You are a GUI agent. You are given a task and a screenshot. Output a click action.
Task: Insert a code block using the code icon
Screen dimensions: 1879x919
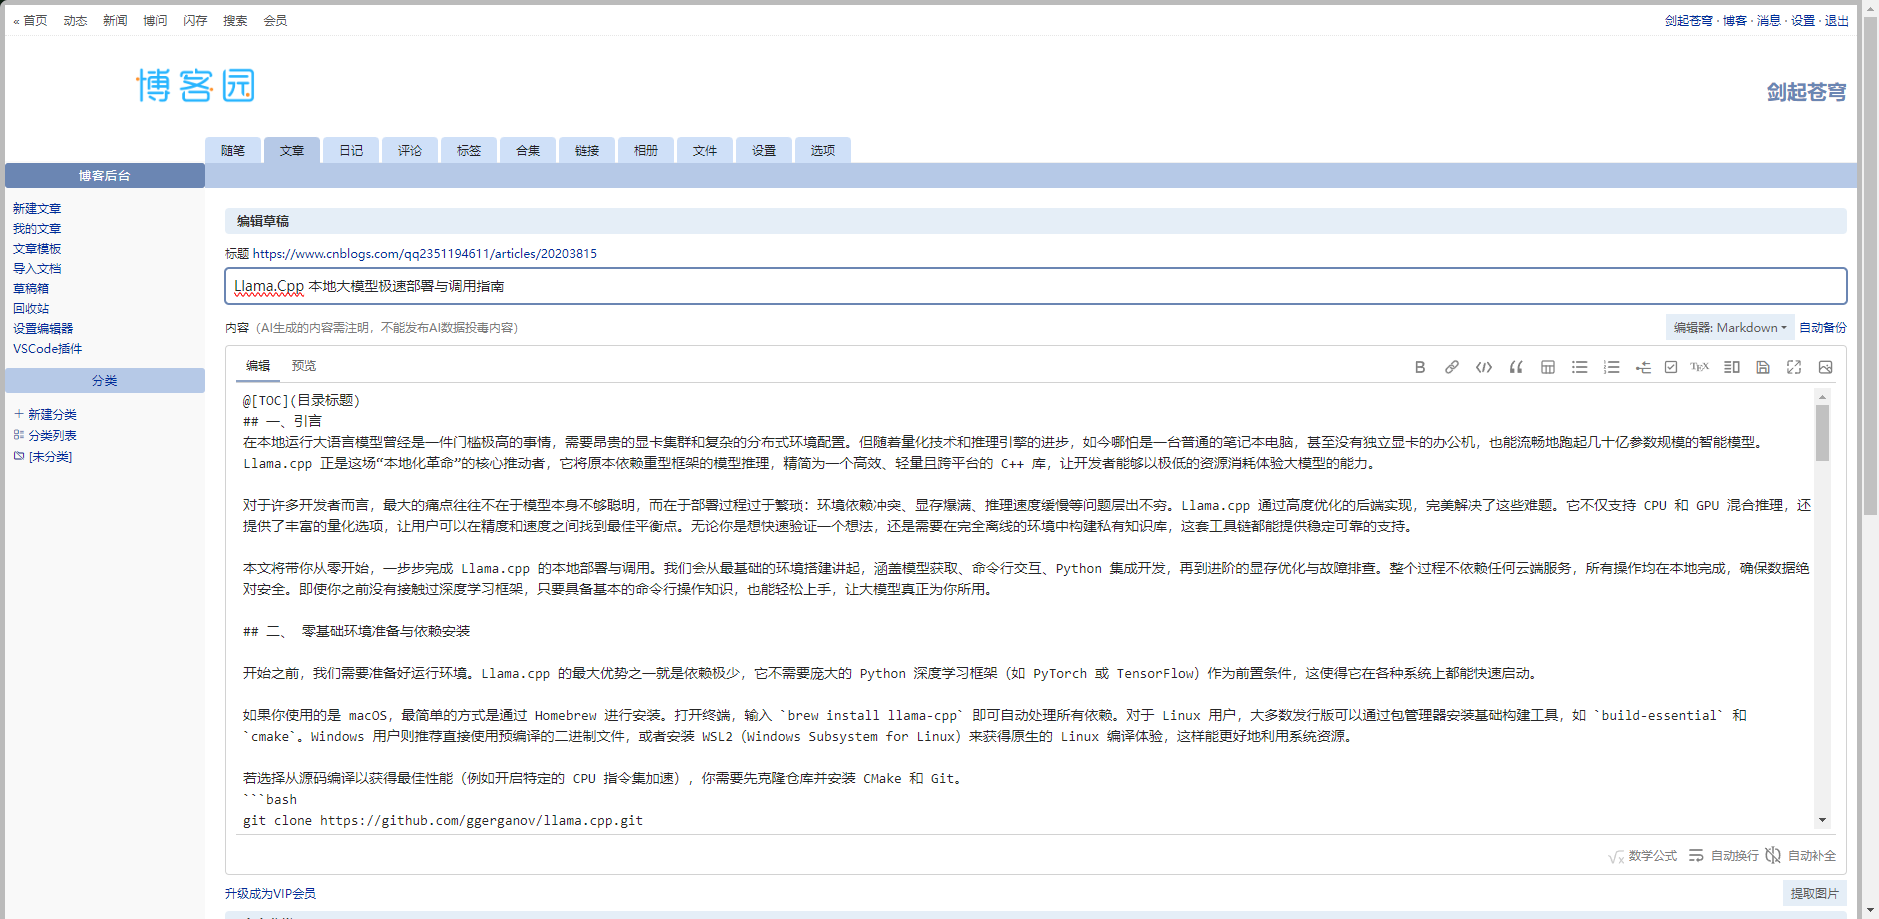coord(1484,367)
